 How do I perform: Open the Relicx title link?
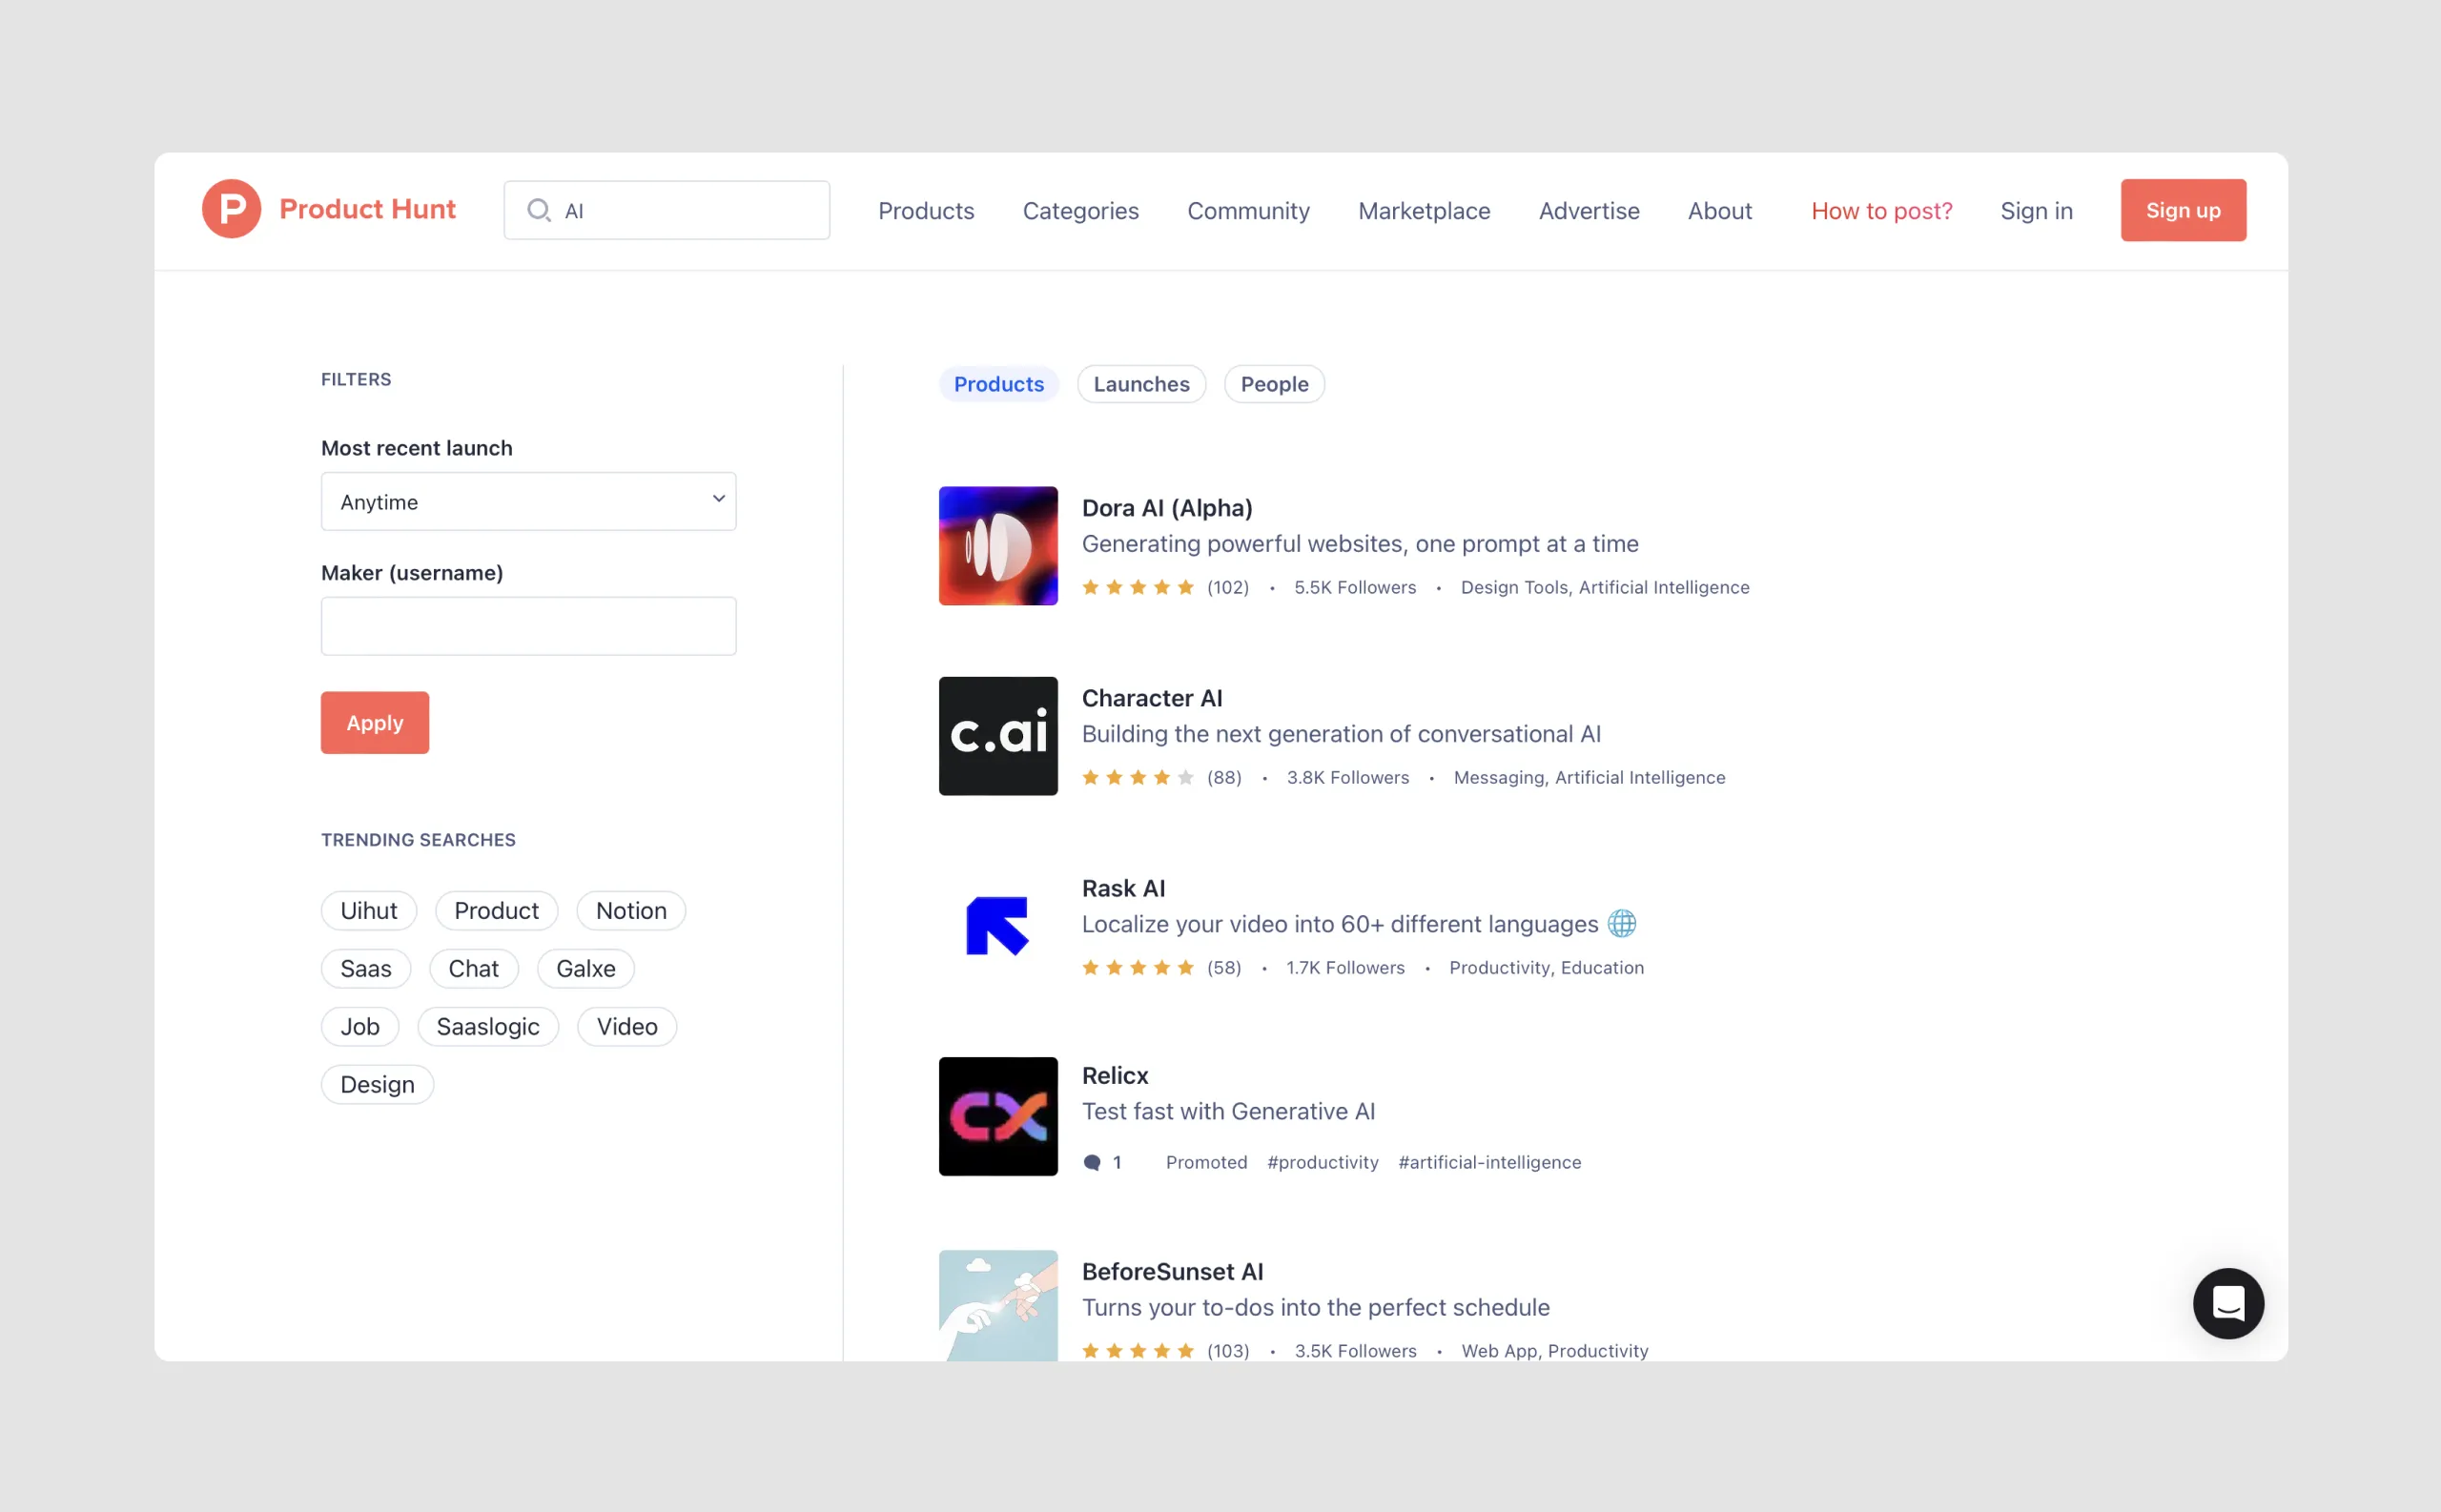click(1115, 1075)
